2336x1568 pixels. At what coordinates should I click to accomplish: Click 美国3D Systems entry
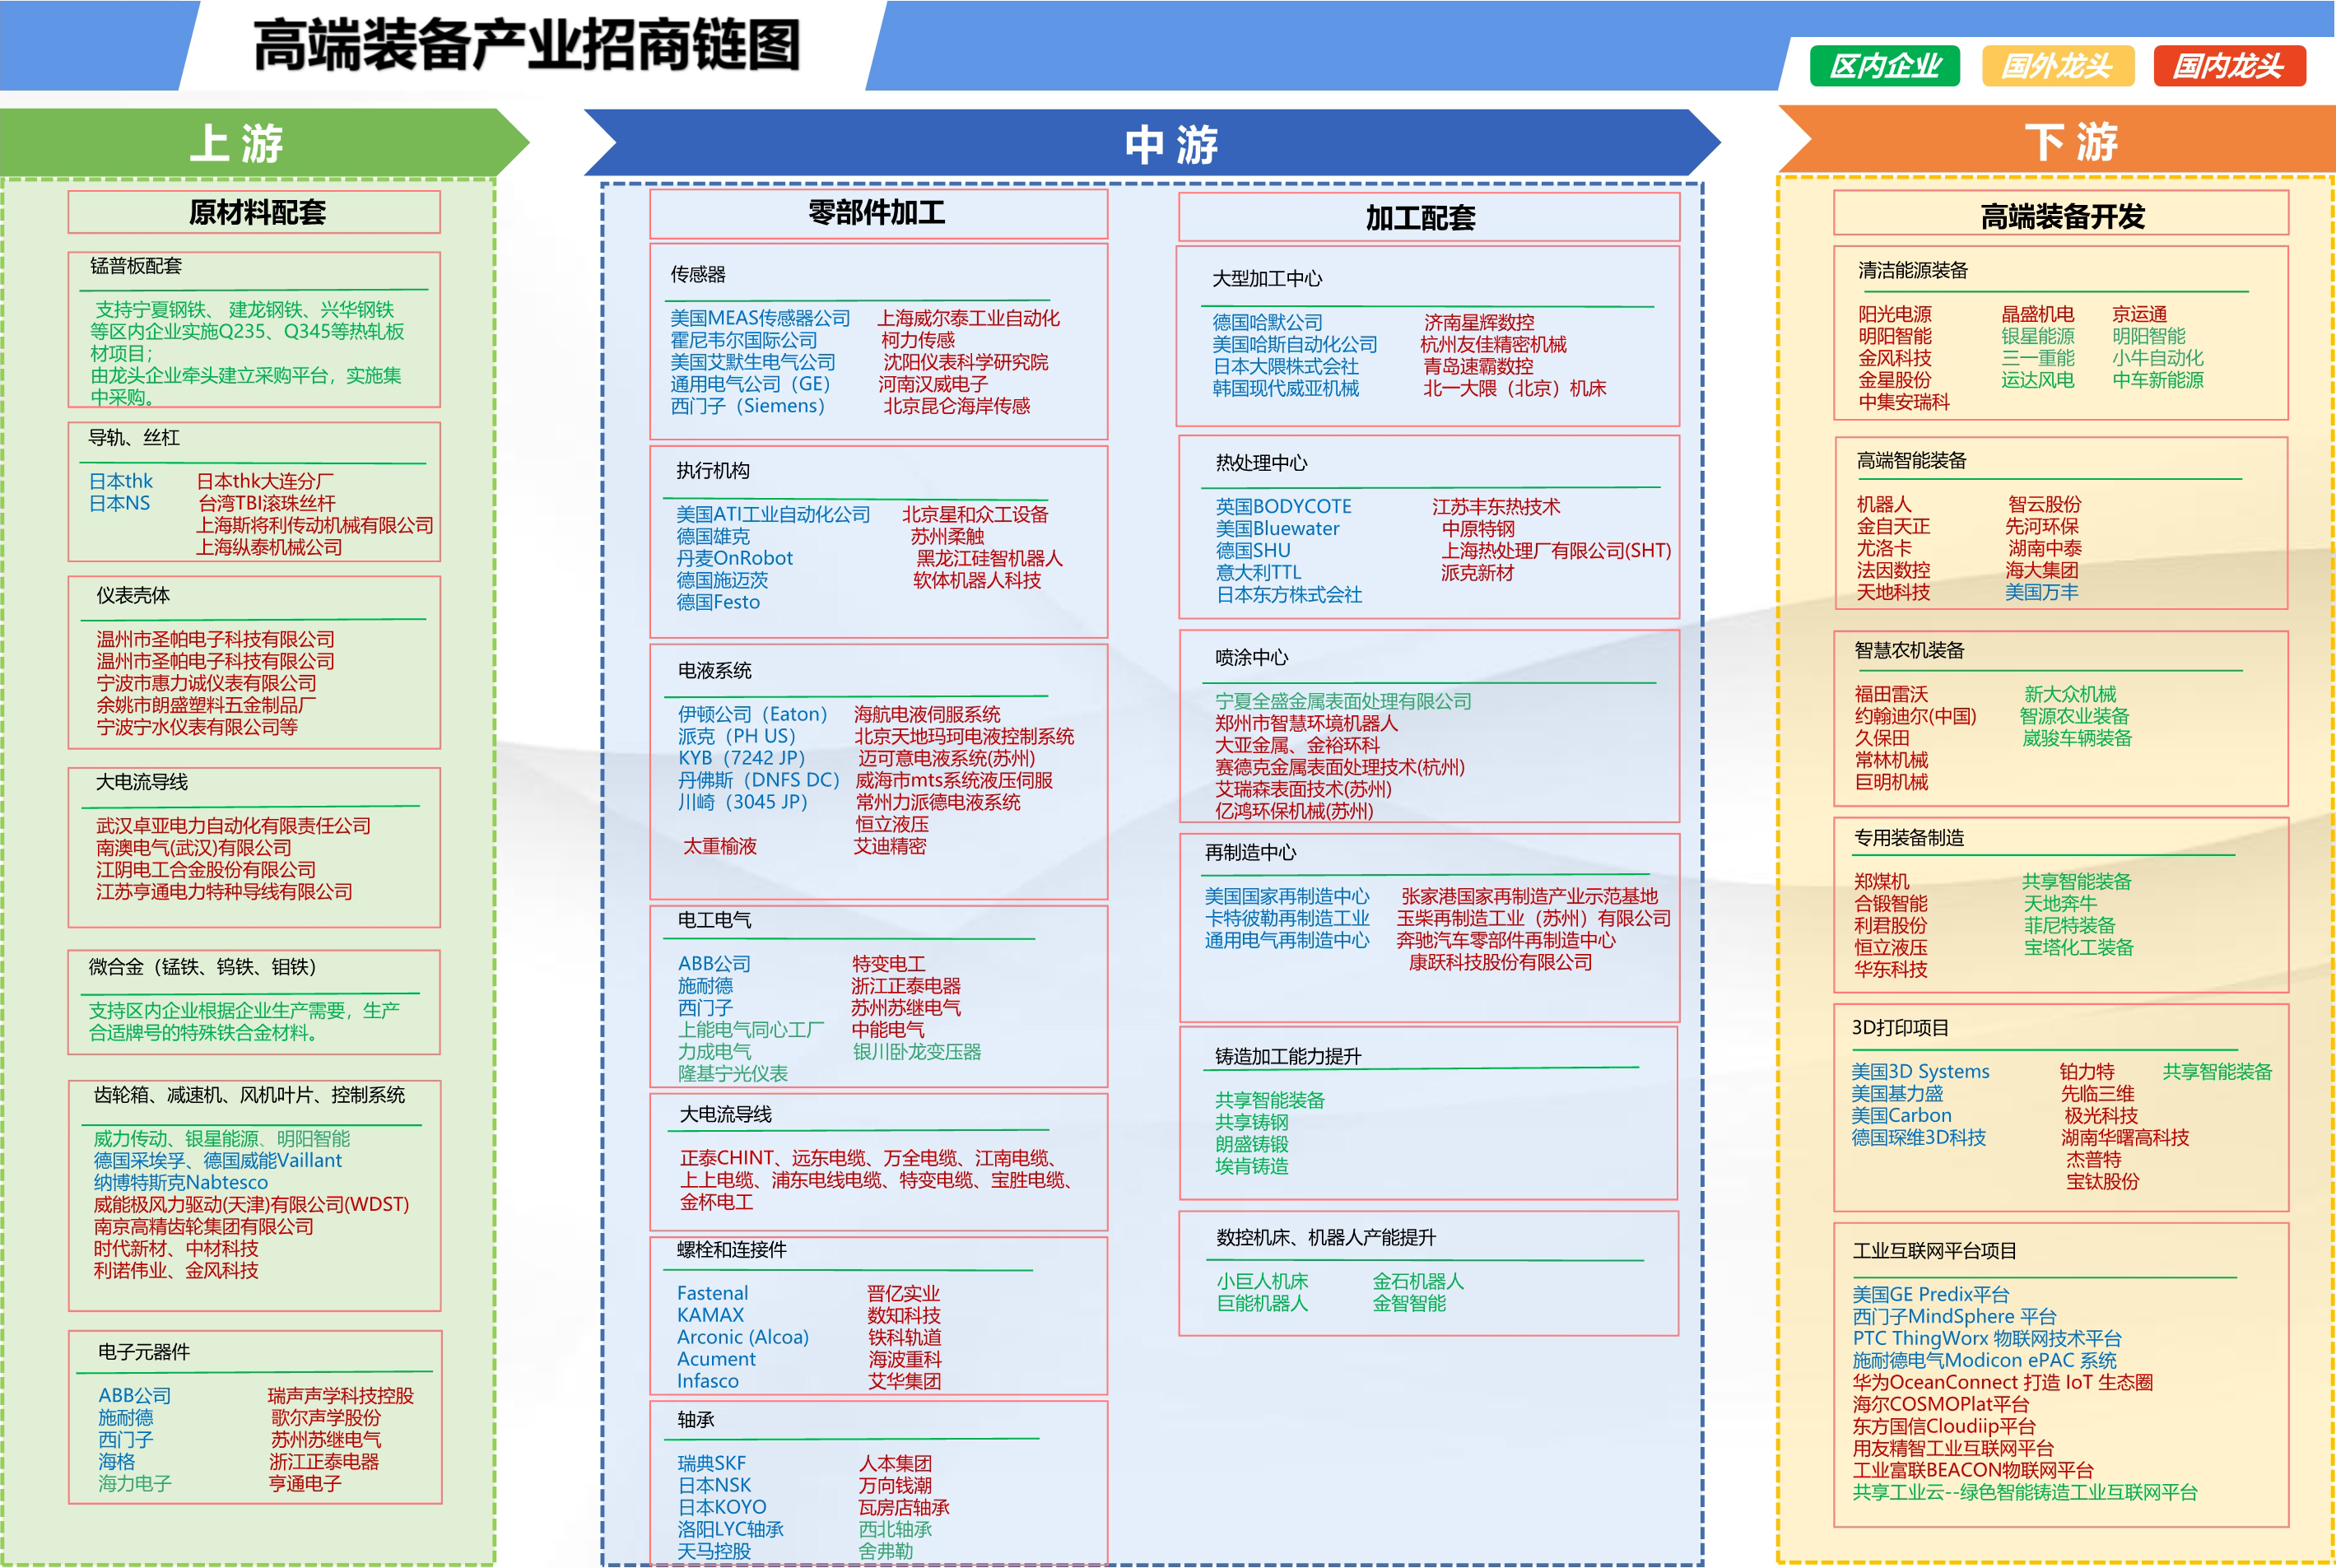[x=1920, y=1072]
